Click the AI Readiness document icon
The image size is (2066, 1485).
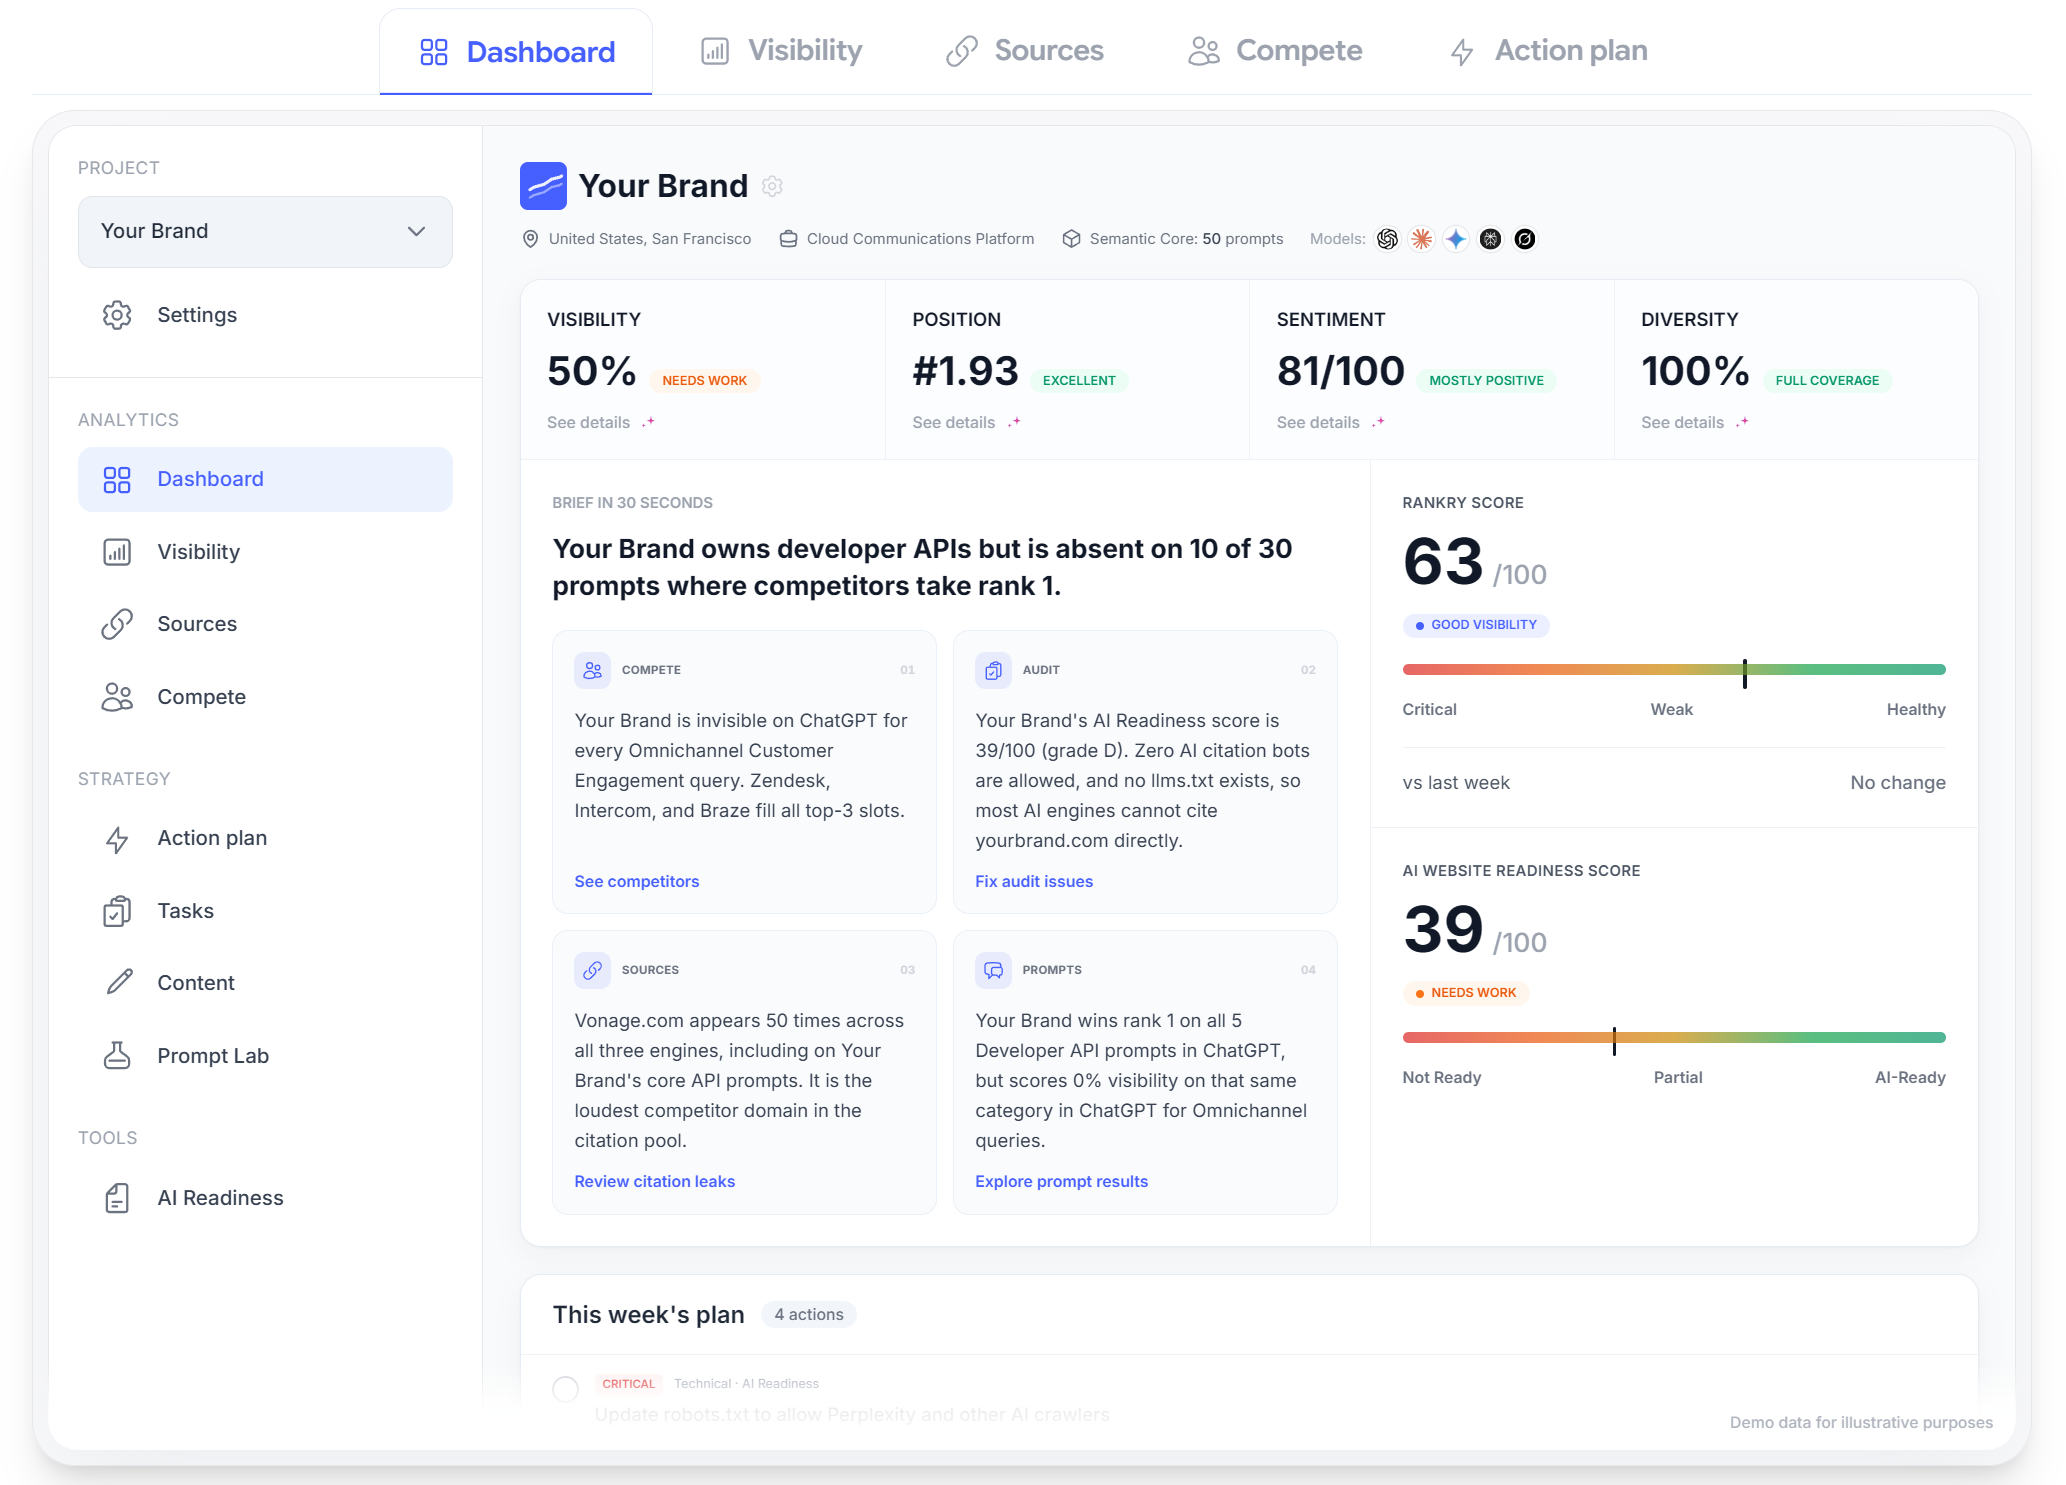117,1198
